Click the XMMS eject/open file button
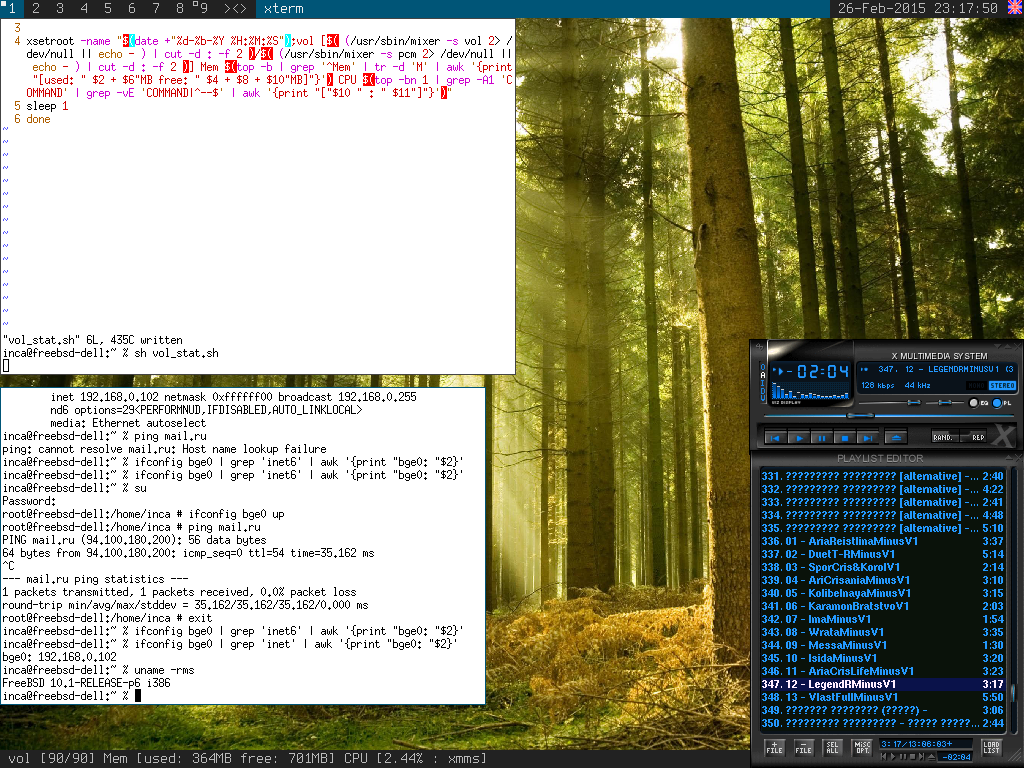Viewport: 1024px width, 768px height. [896, 438]
